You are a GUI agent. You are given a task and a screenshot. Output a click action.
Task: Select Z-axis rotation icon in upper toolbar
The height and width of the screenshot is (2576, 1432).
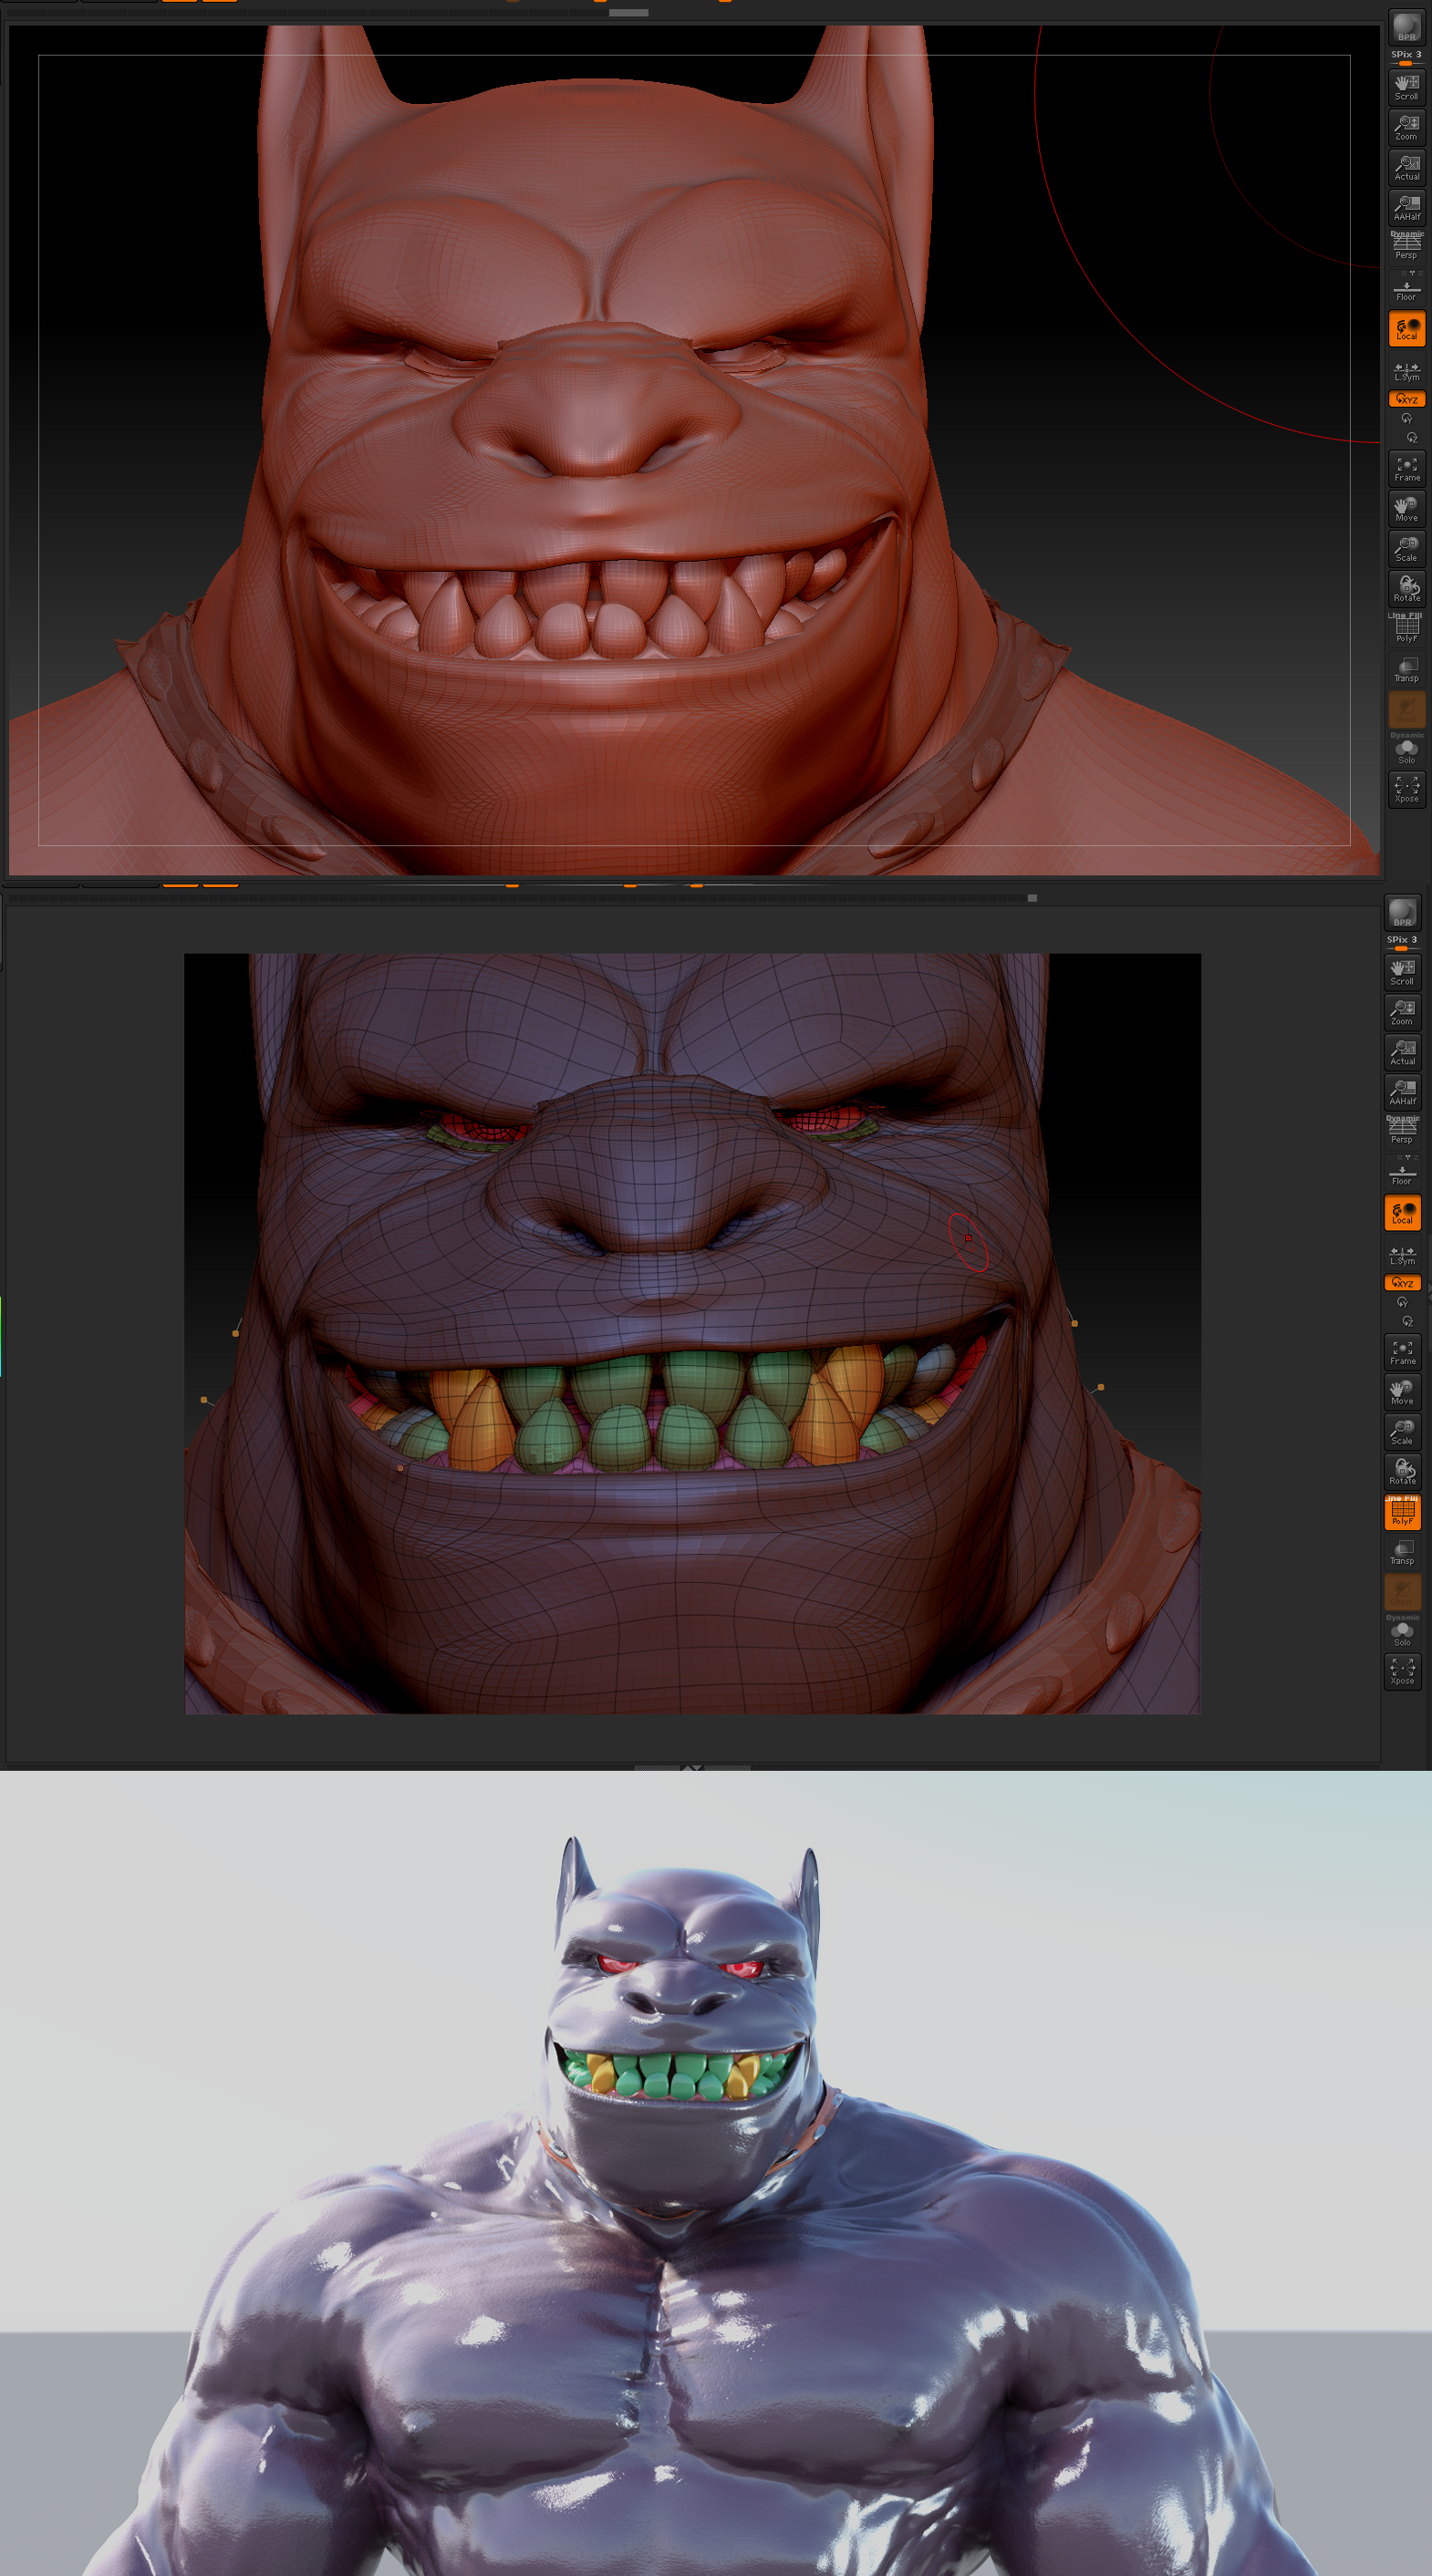pos(1411,437)
